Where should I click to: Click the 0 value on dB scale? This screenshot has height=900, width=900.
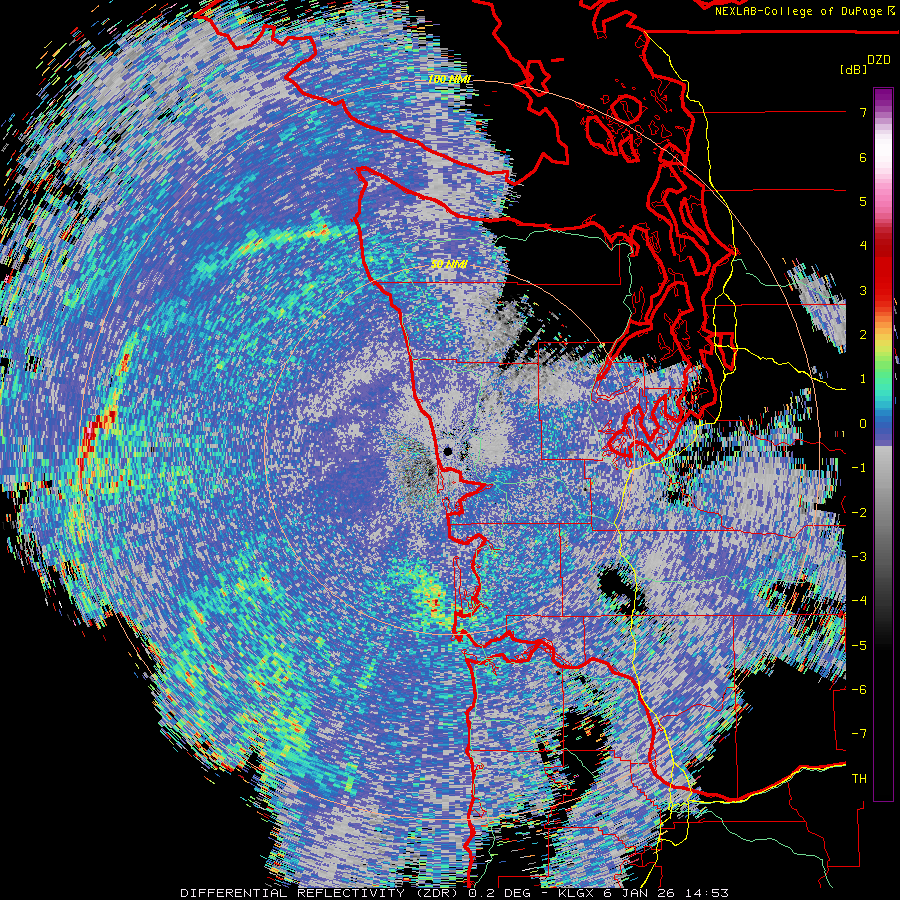[x=863, y=424]
